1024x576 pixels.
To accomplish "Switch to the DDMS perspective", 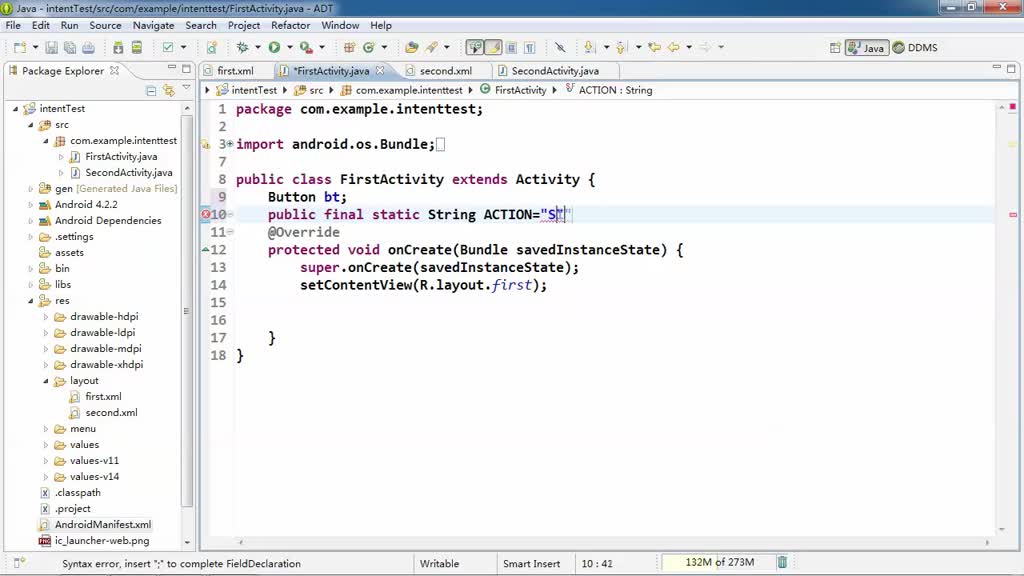I will pos(915,48).
